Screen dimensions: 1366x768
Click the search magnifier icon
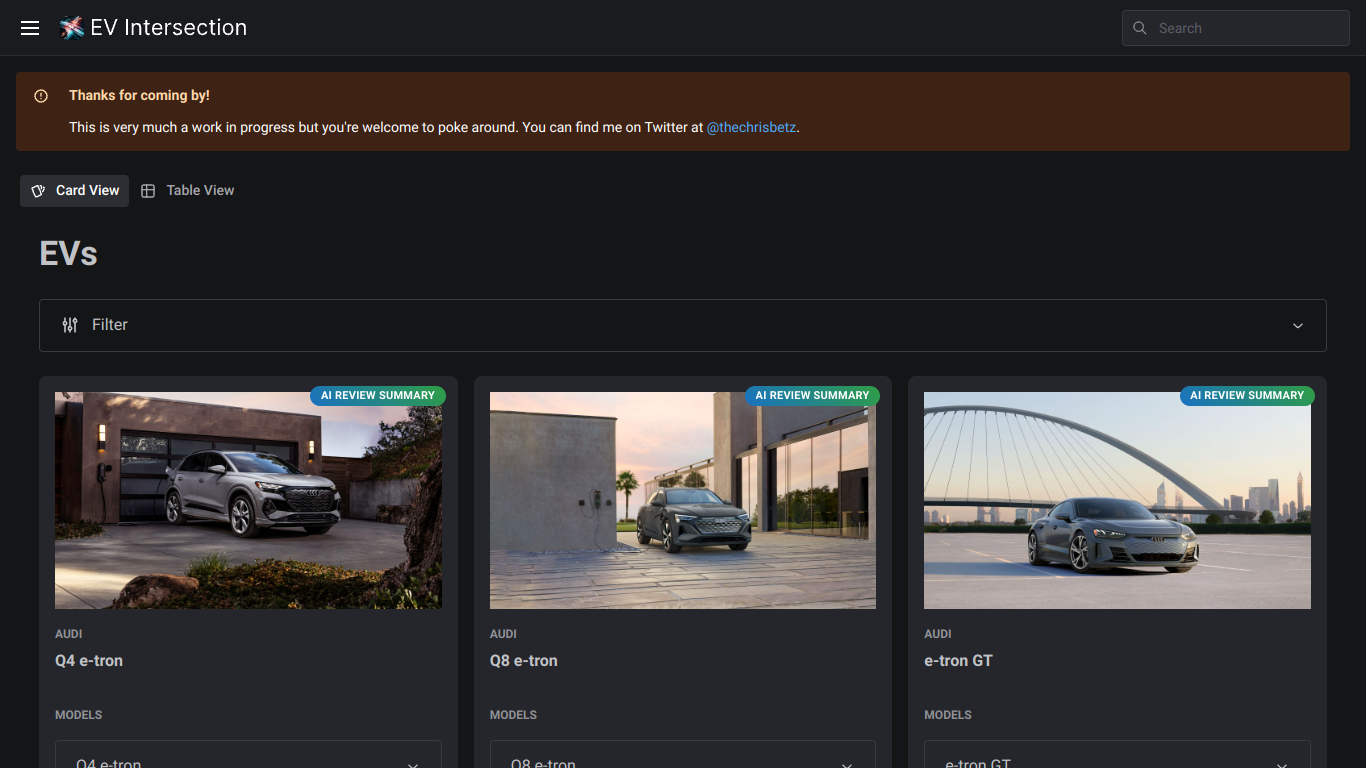[1140, 28]
